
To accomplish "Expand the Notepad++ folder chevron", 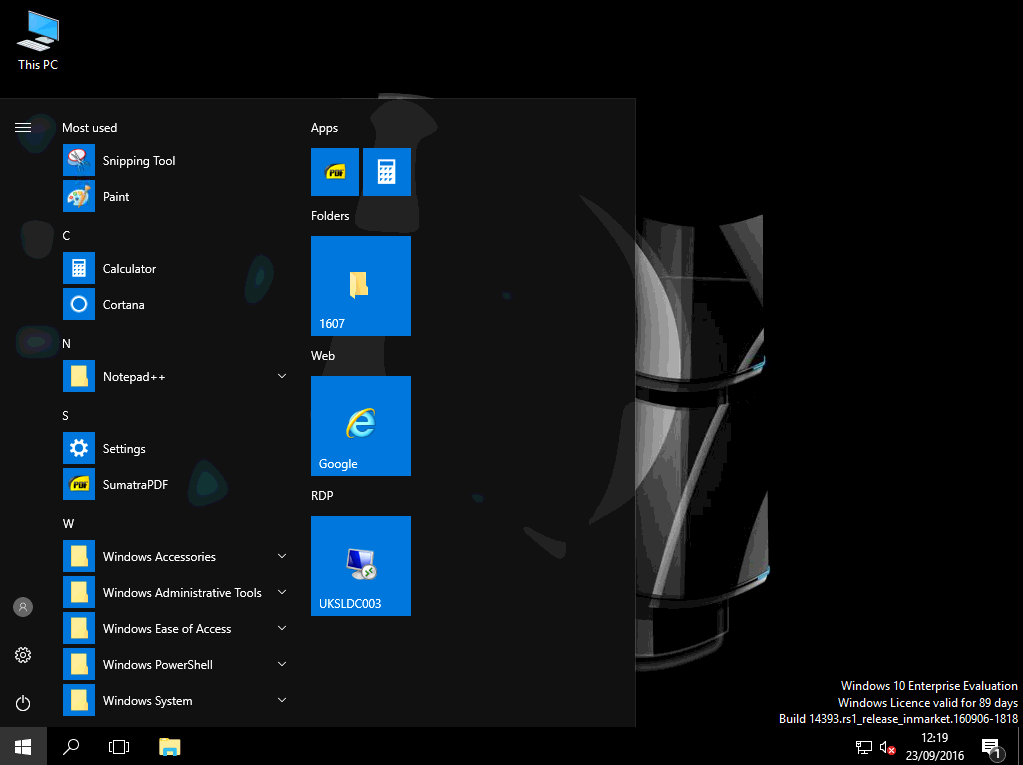I will point(282,376).
